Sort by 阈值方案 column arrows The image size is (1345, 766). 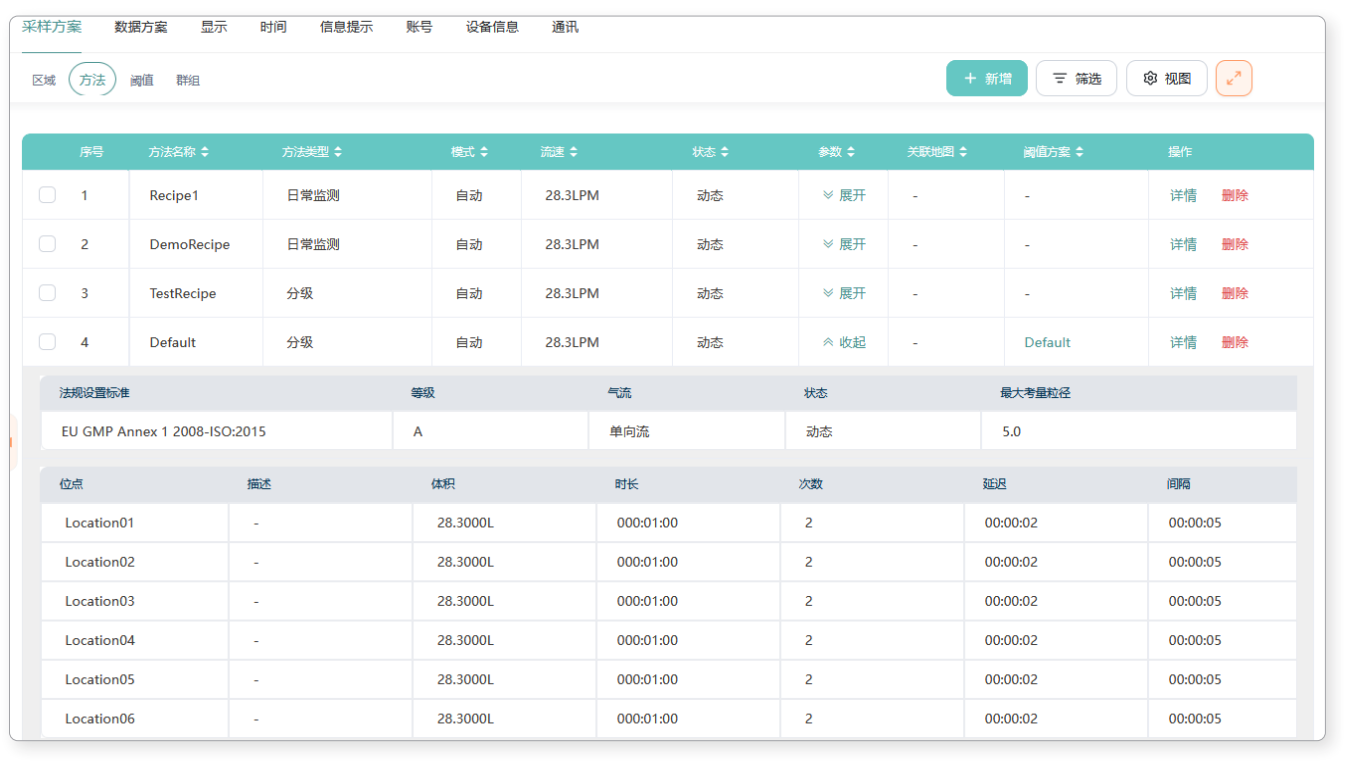point(1080,152)
